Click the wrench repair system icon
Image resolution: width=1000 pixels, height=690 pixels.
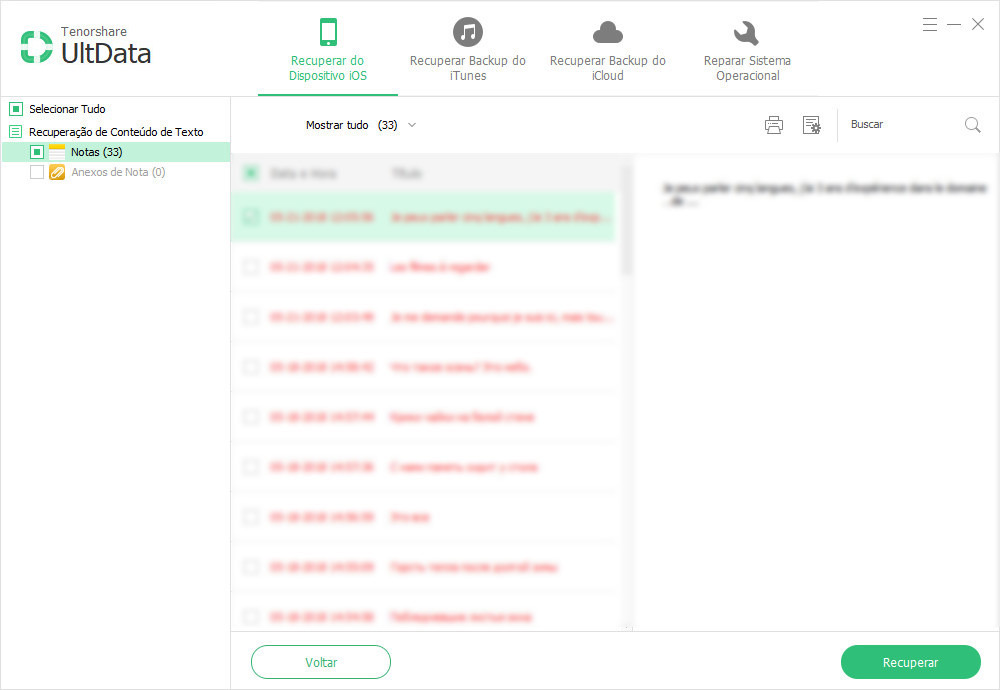746,33
